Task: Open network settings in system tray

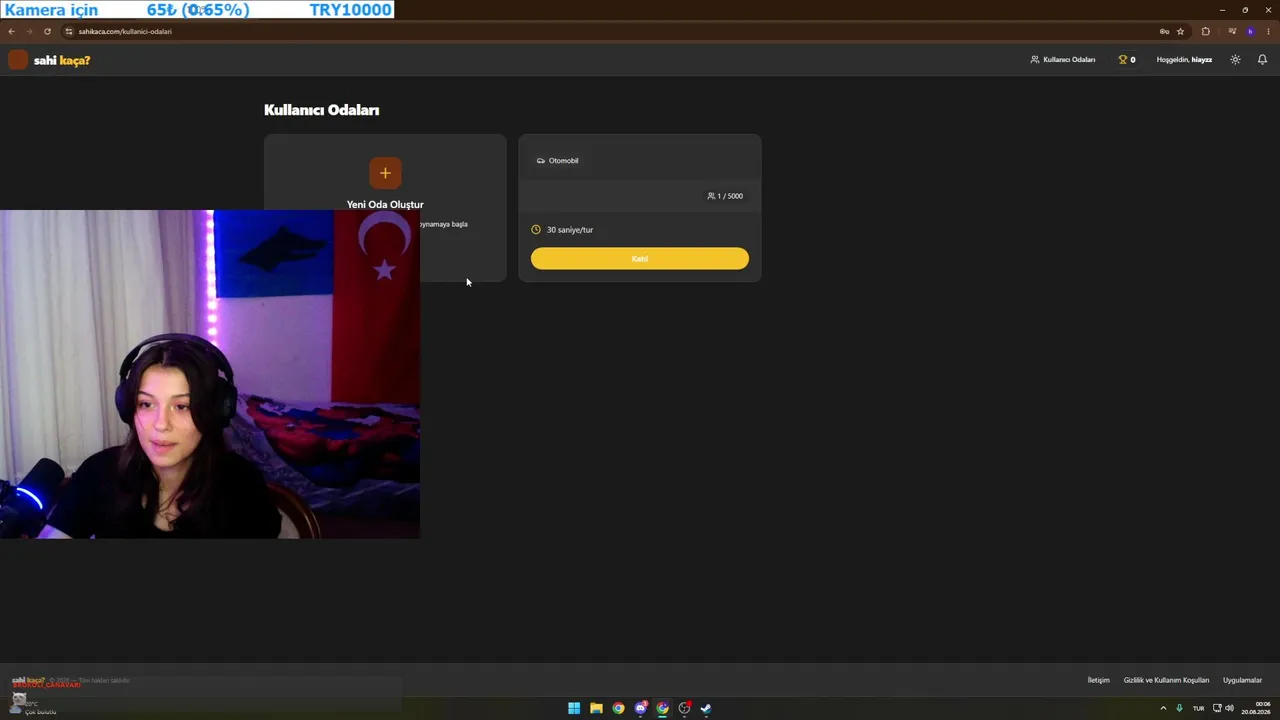Action: pos(1217,708)
